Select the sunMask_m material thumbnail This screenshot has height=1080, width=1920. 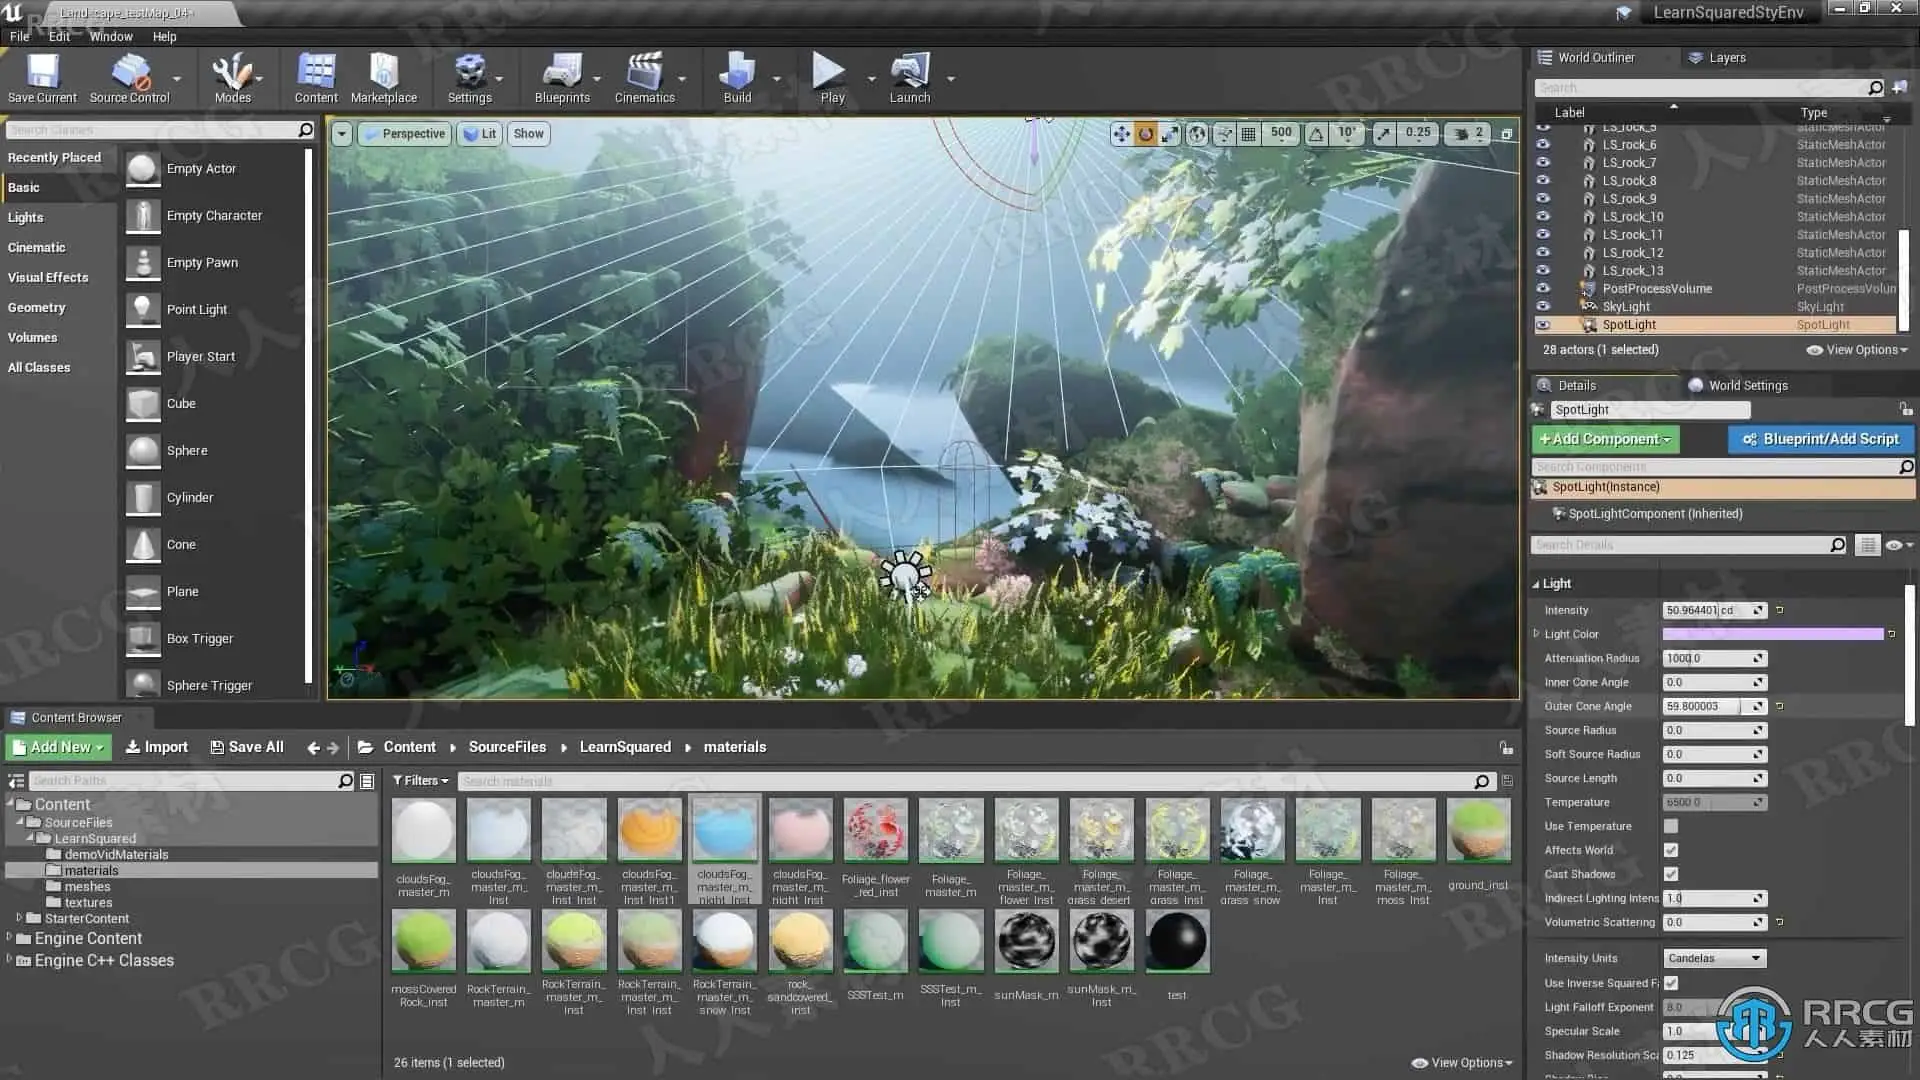click(x=1026, y=942)
